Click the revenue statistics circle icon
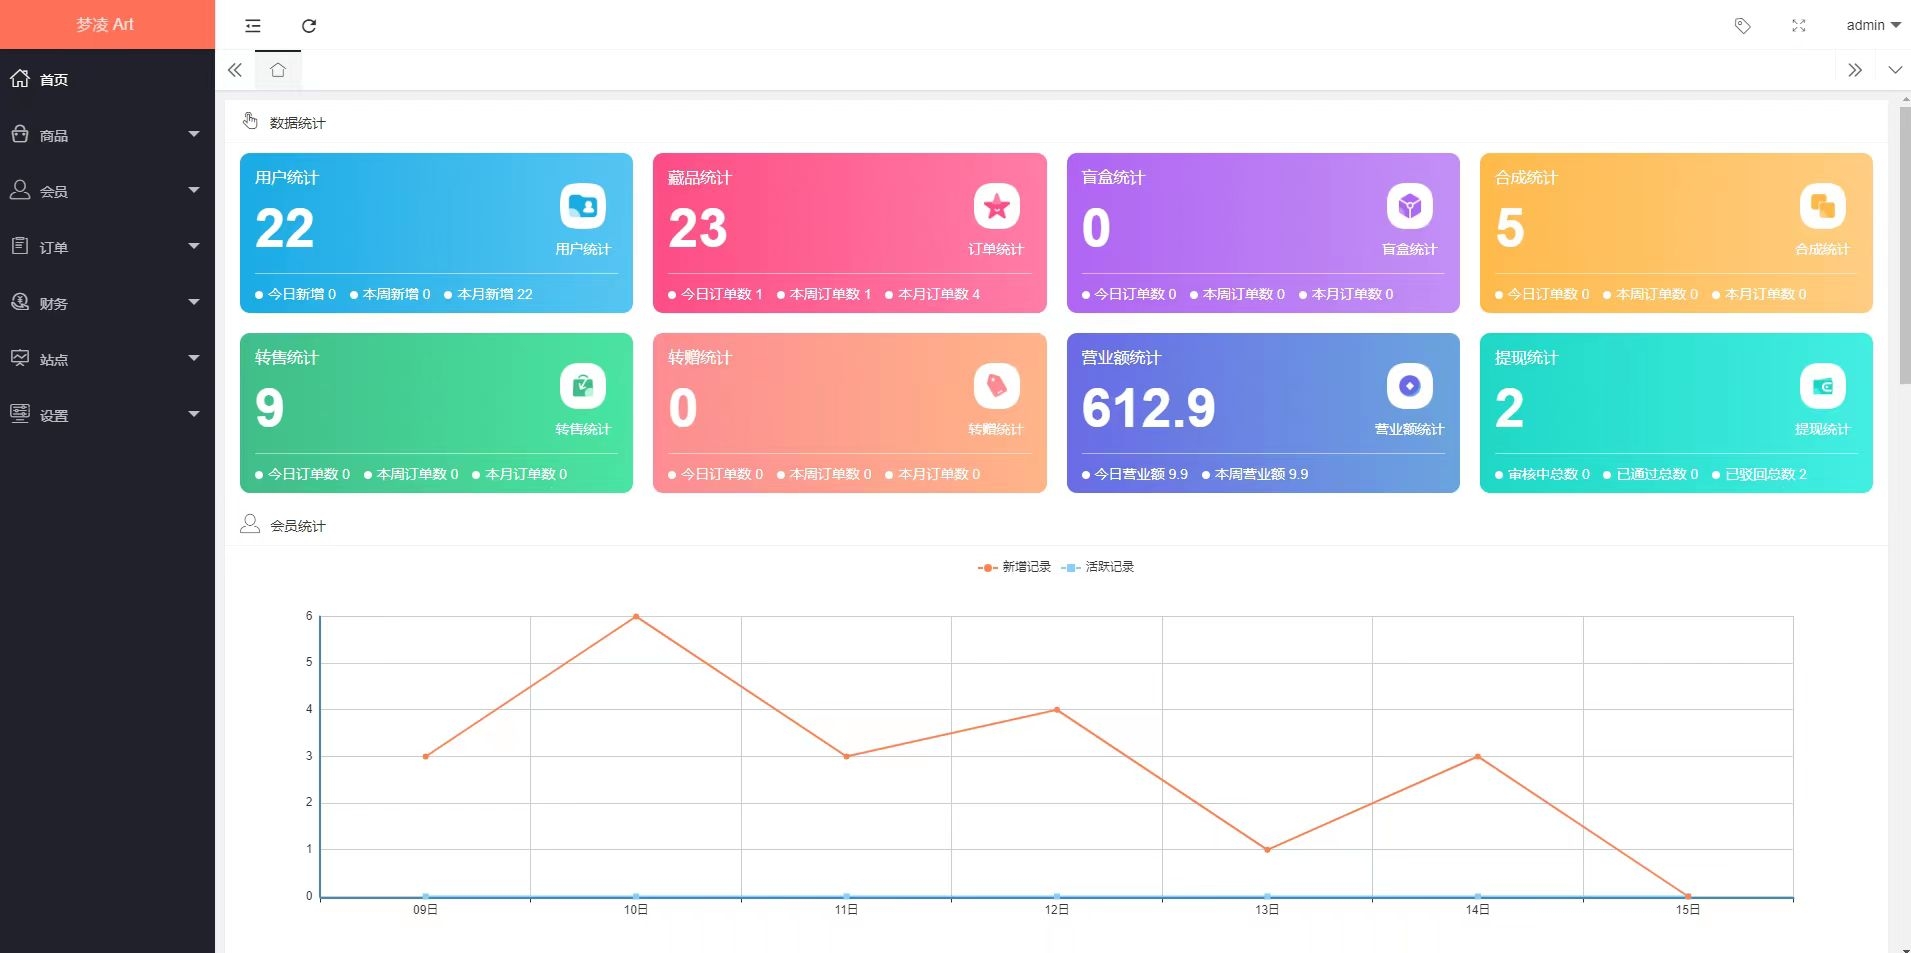The height and width of the screenshot is (953, 1911). (1409, 387)
